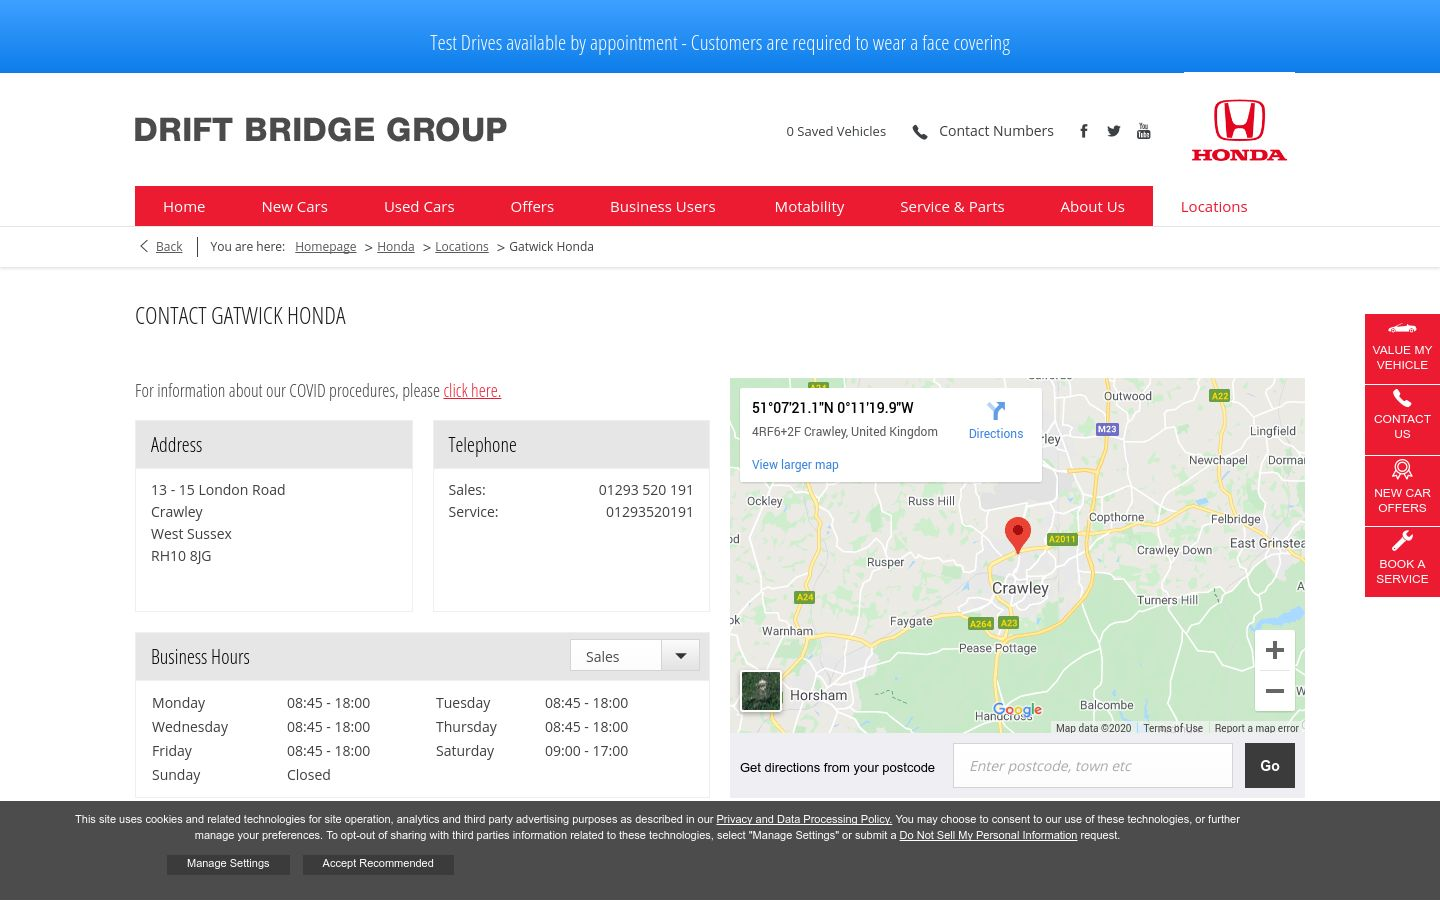Click the Gatwick Honda breadcrumb text
The width and height of the screenshot is (1440, 900).
click(551, 246)
